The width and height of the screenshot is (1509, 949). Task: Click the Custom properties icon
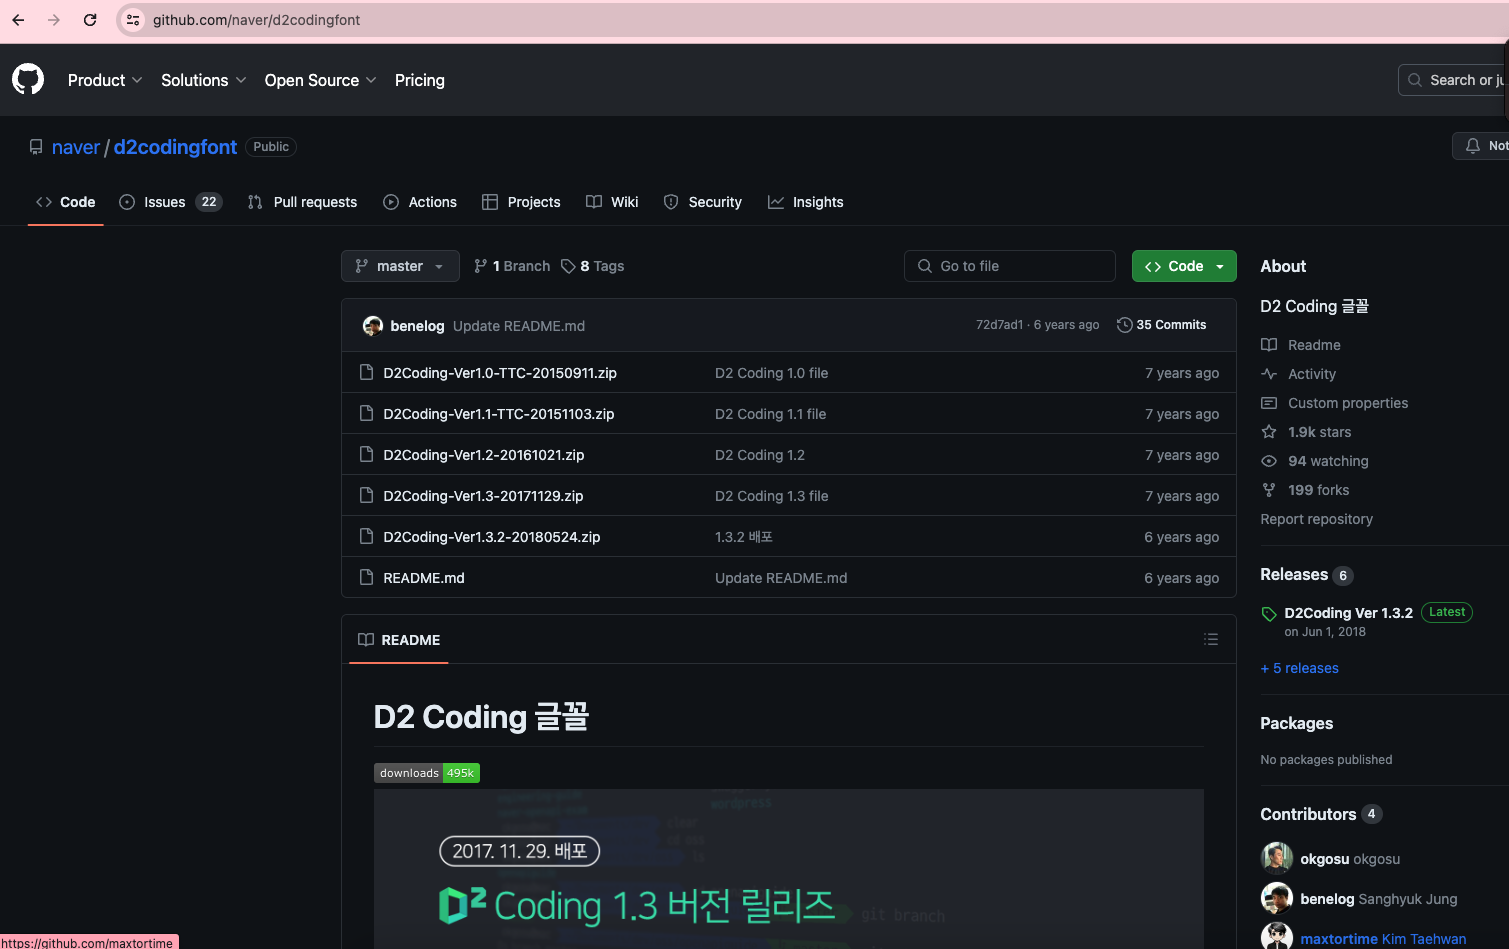(1268, 403)
